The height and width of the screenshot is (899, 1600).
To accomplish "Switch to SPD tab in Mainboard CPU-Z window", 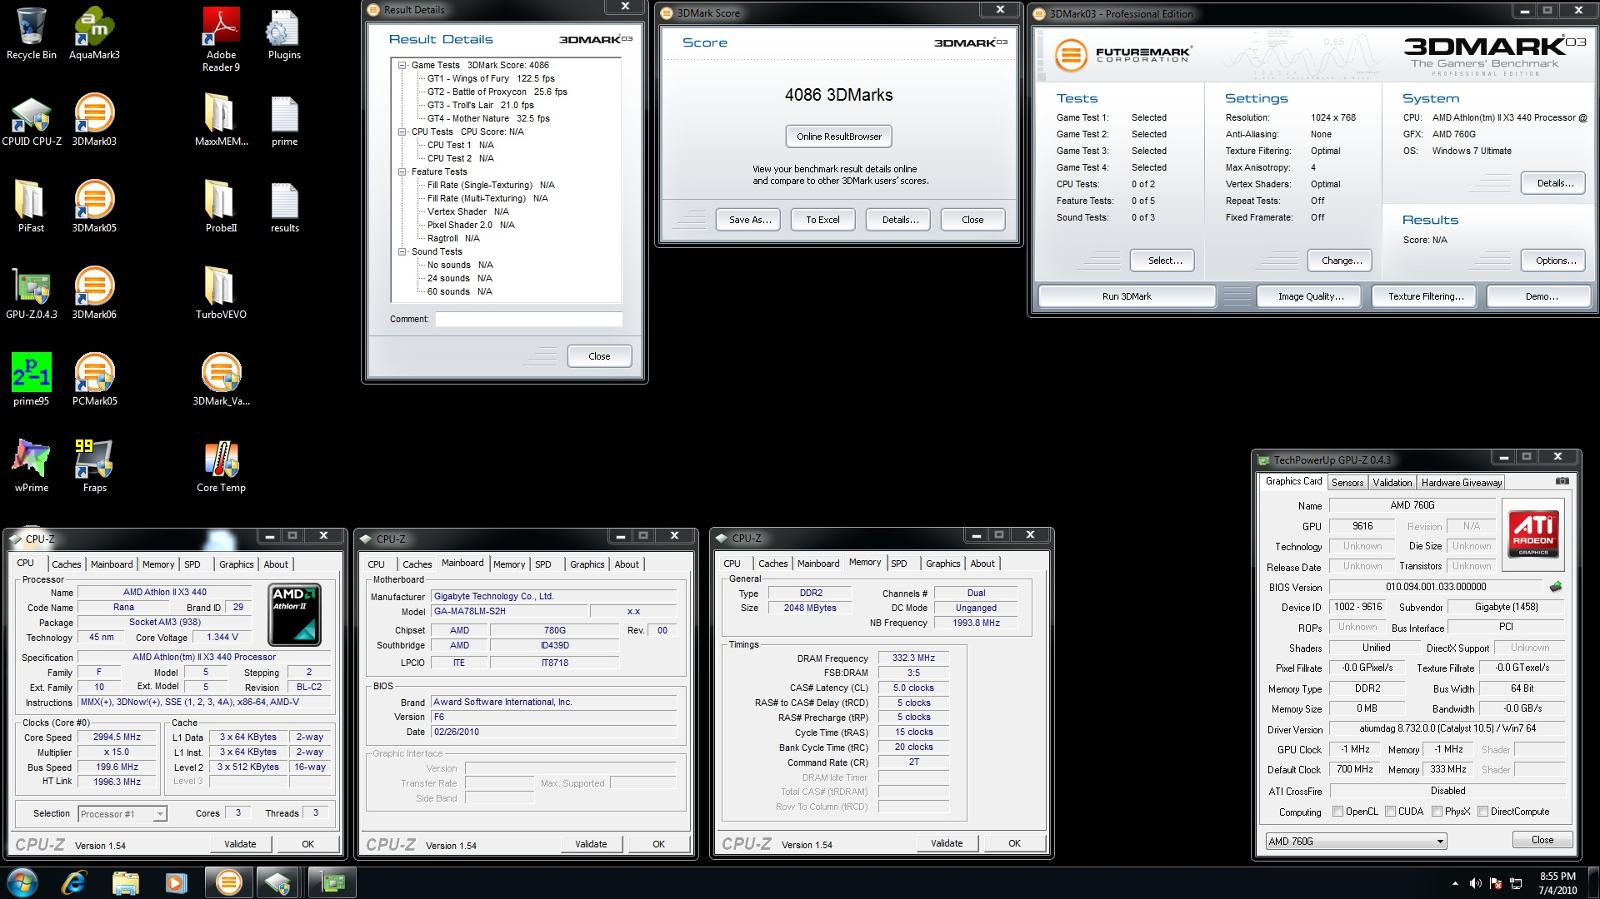I will point(543,564).
